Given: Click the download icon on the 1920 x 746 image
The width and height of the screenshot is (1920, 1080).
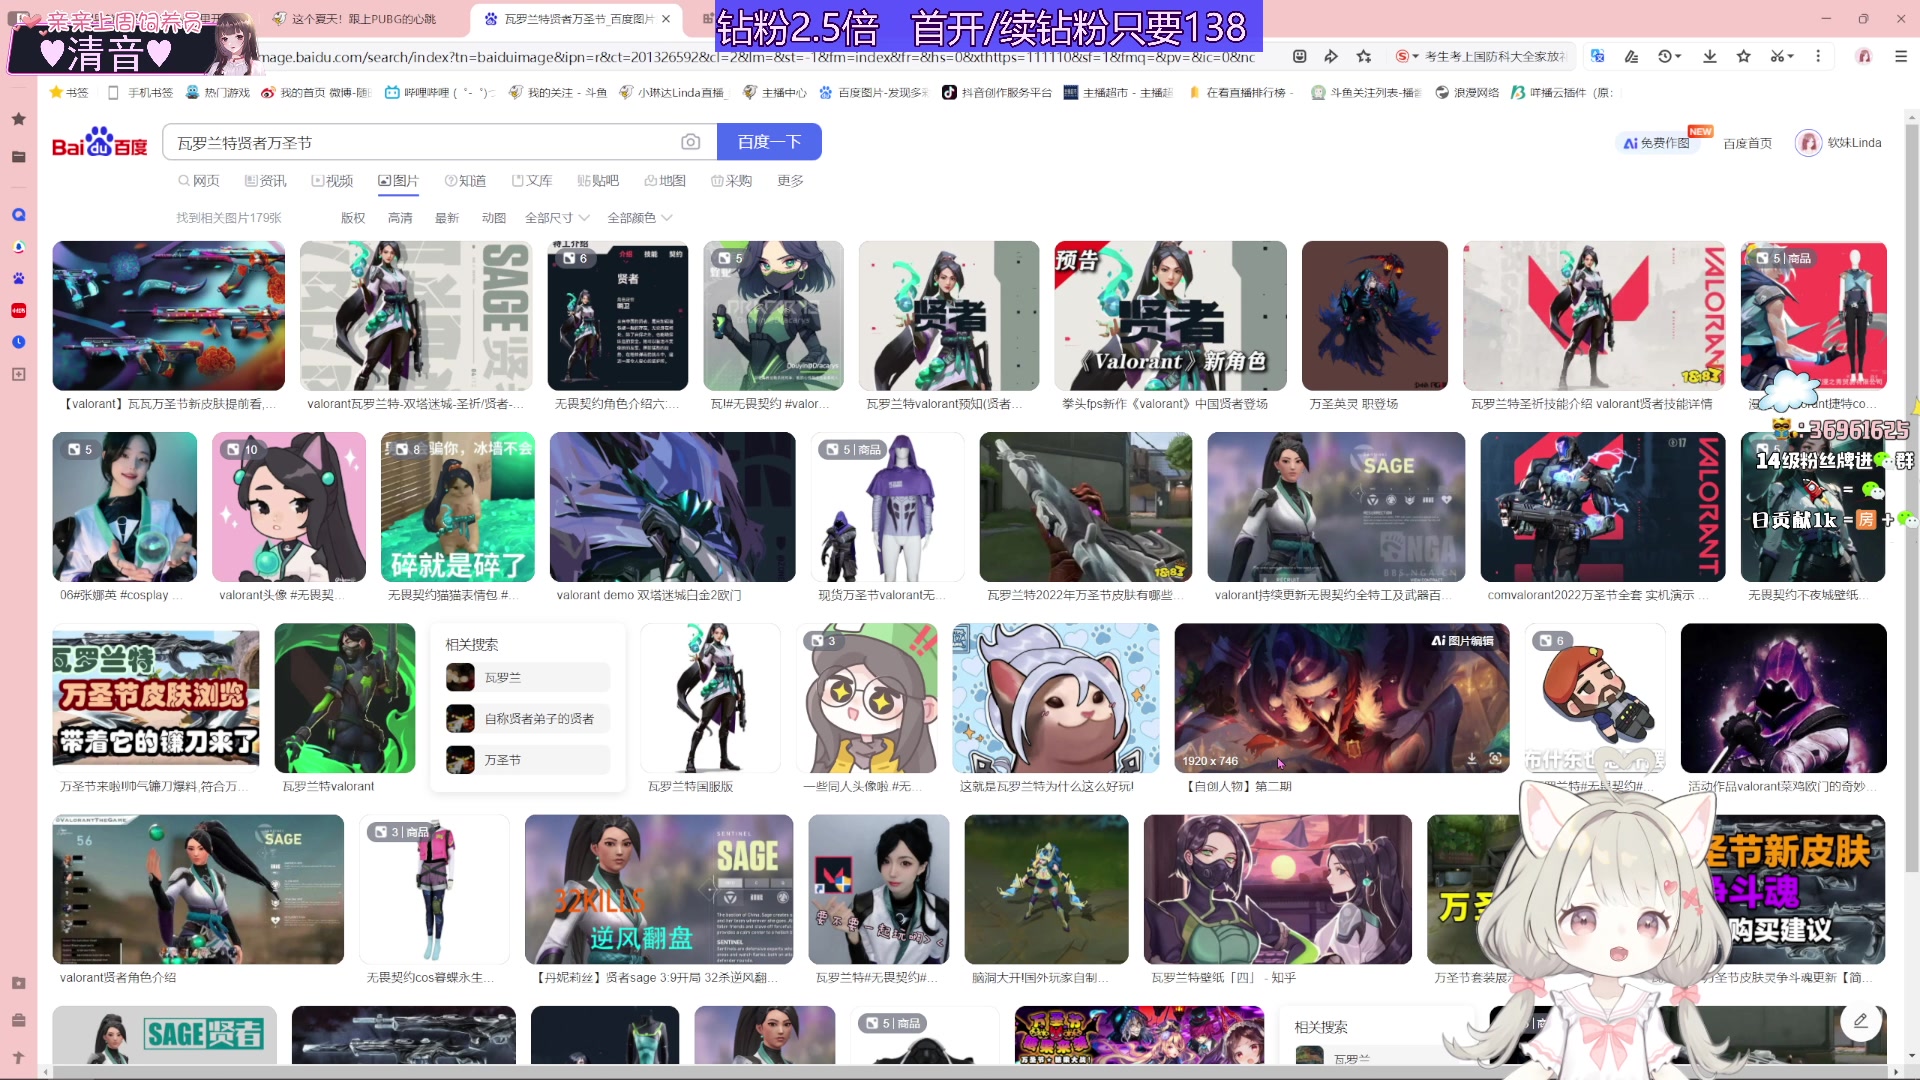Looking at the screenshot, I should (1472, 759).
